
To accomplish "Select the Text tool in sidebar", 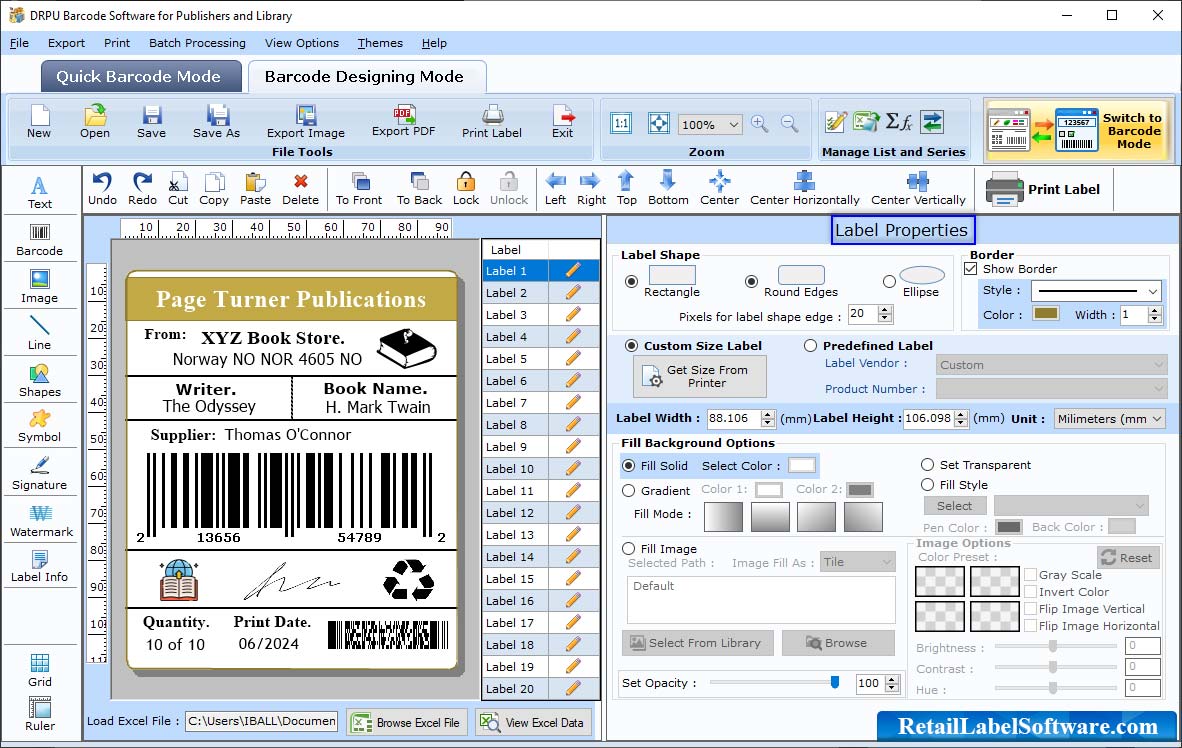I will pos(39,192).
